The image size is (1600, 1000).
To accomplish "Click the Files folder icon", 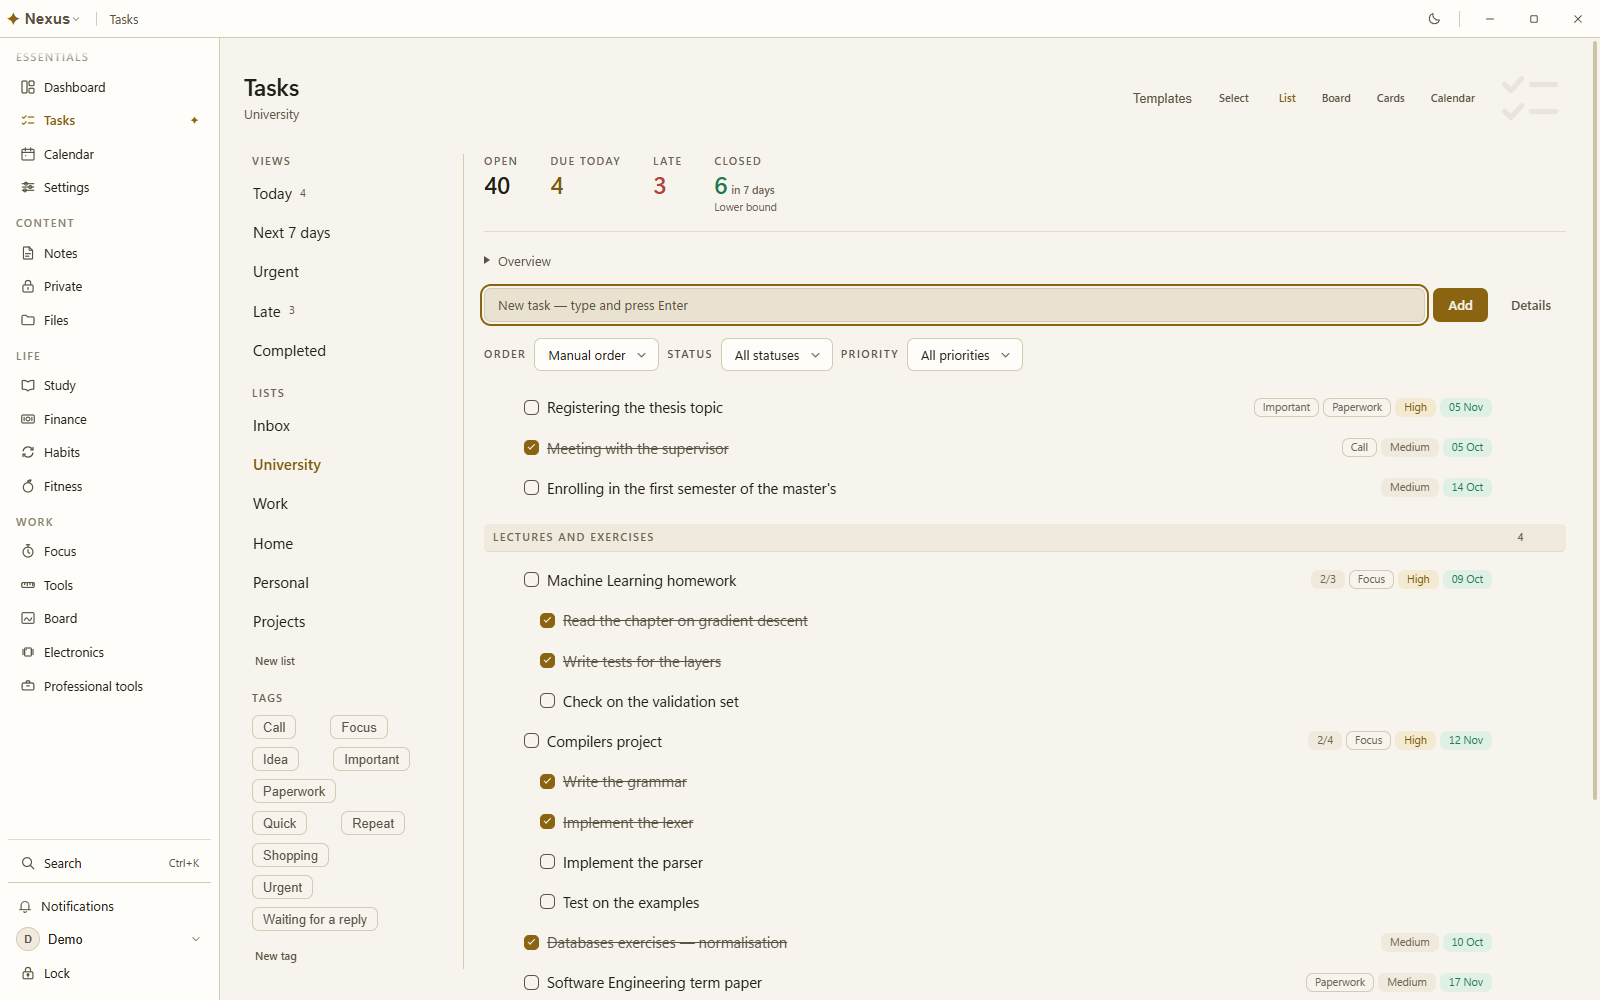I will (28, 320).
